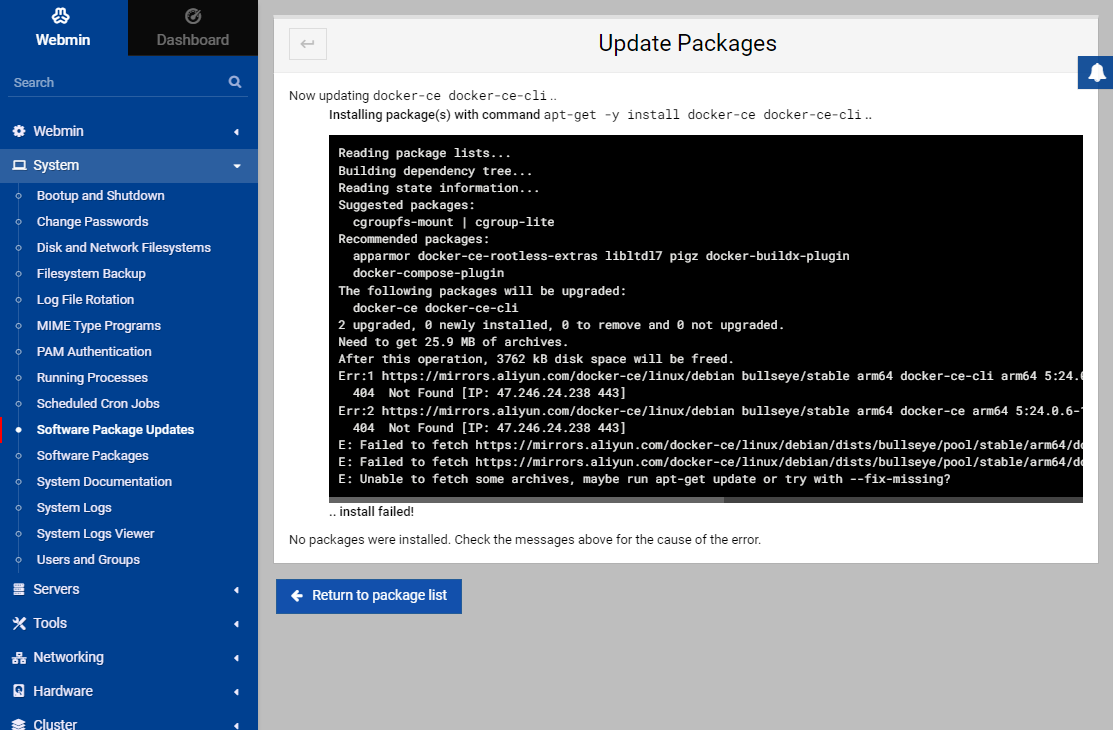Open Running Processes

point(92,378)
